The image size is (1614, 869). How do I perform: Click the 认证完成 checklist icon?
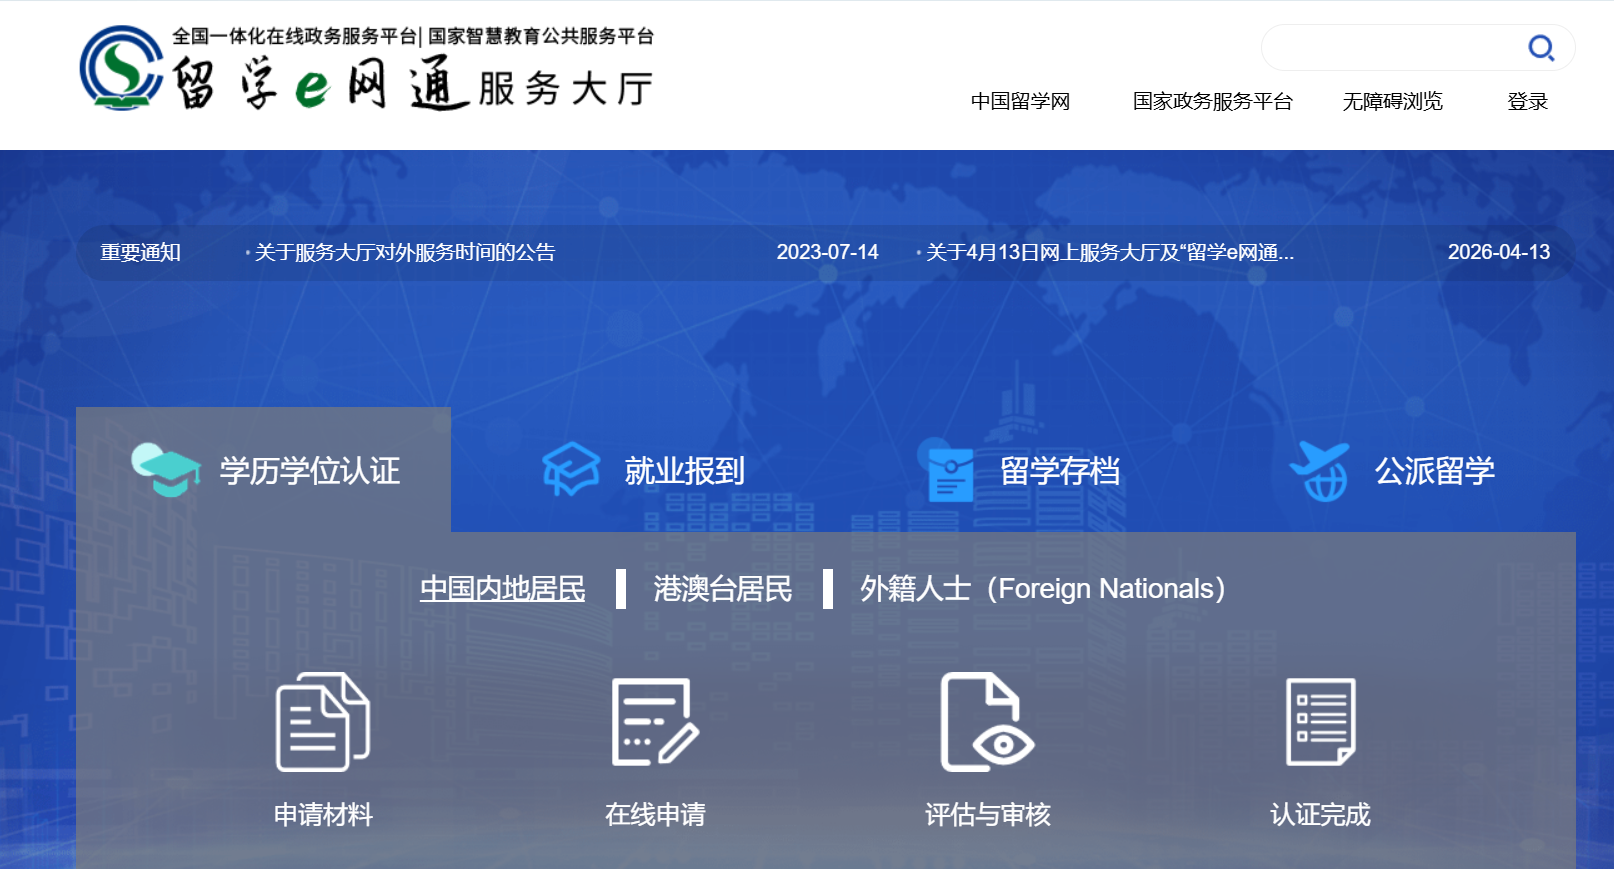click(1321, 722)
